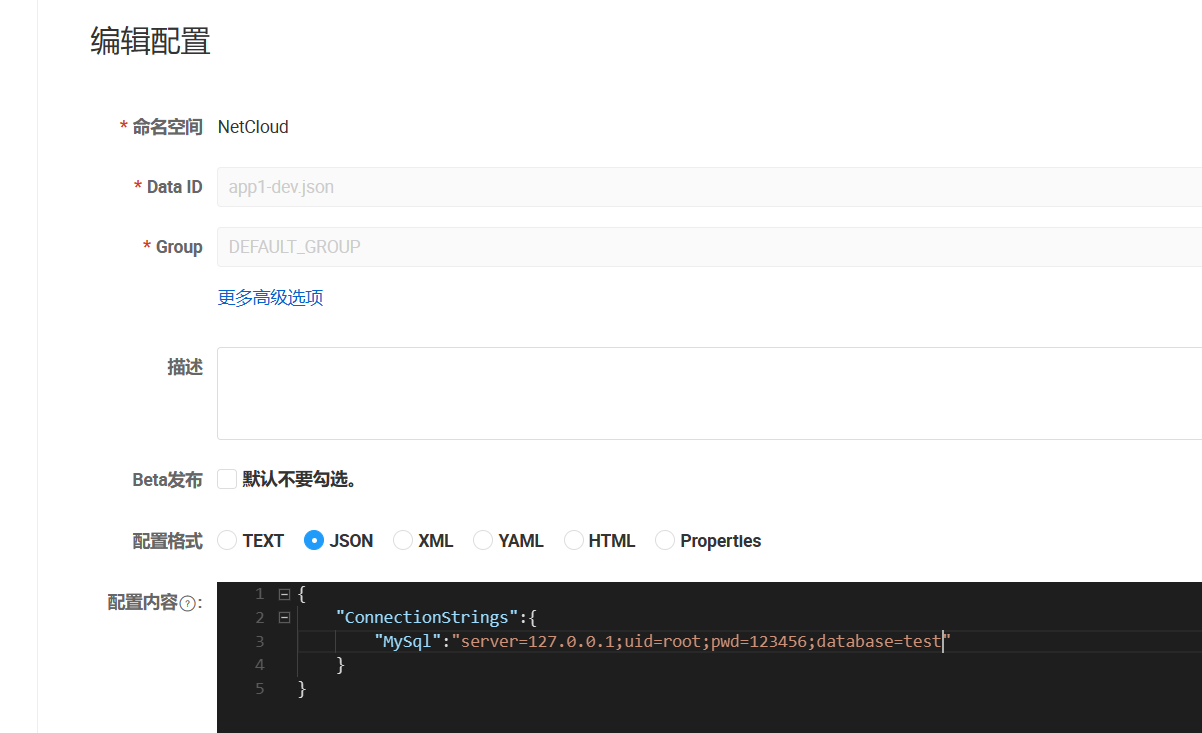Viewport: 1202px width, 733px height.
Task: Click the 默认不要勾选。 label text
Action: click(x=300, y=479)
